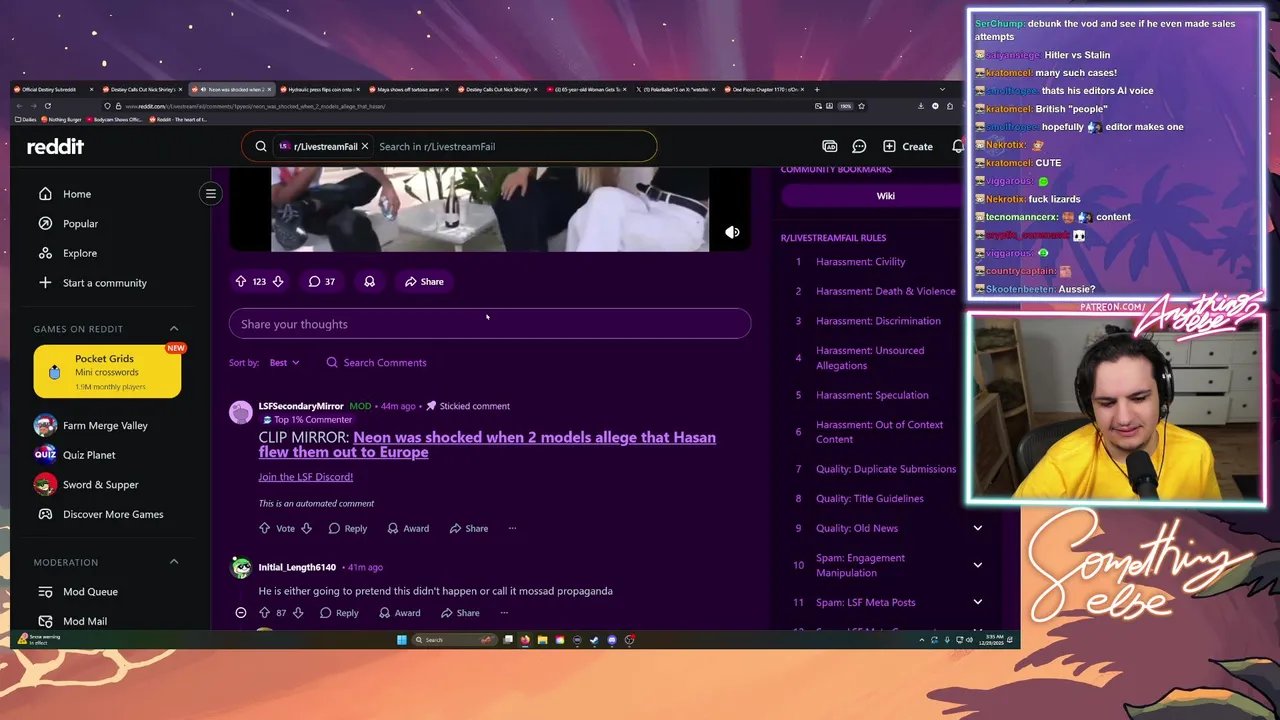This screenshot has width=1280, height=720.
Task: Open more options on Initial_Length6140 comment
Action: pyautogui.click(x=504, y=613)
